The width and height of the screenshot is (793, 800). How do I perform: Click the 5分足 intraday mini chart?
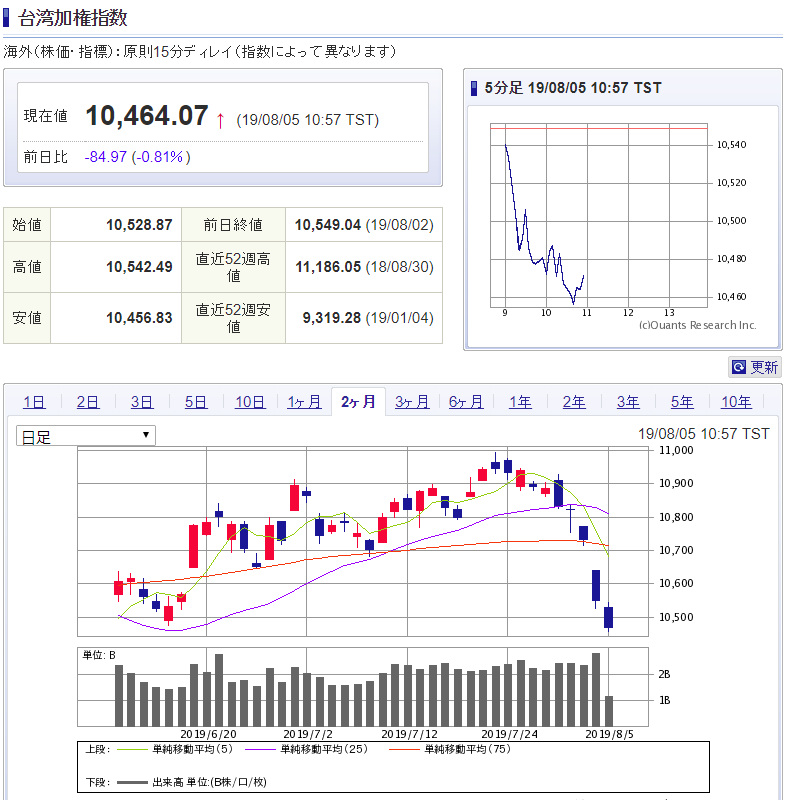[x=598, y=220]
